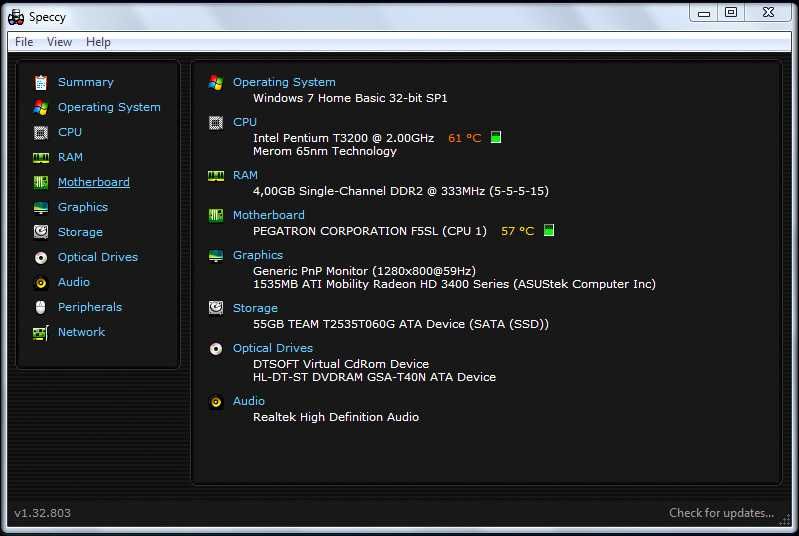Click the Motherboard icon in summary pane

pos(216,216)
